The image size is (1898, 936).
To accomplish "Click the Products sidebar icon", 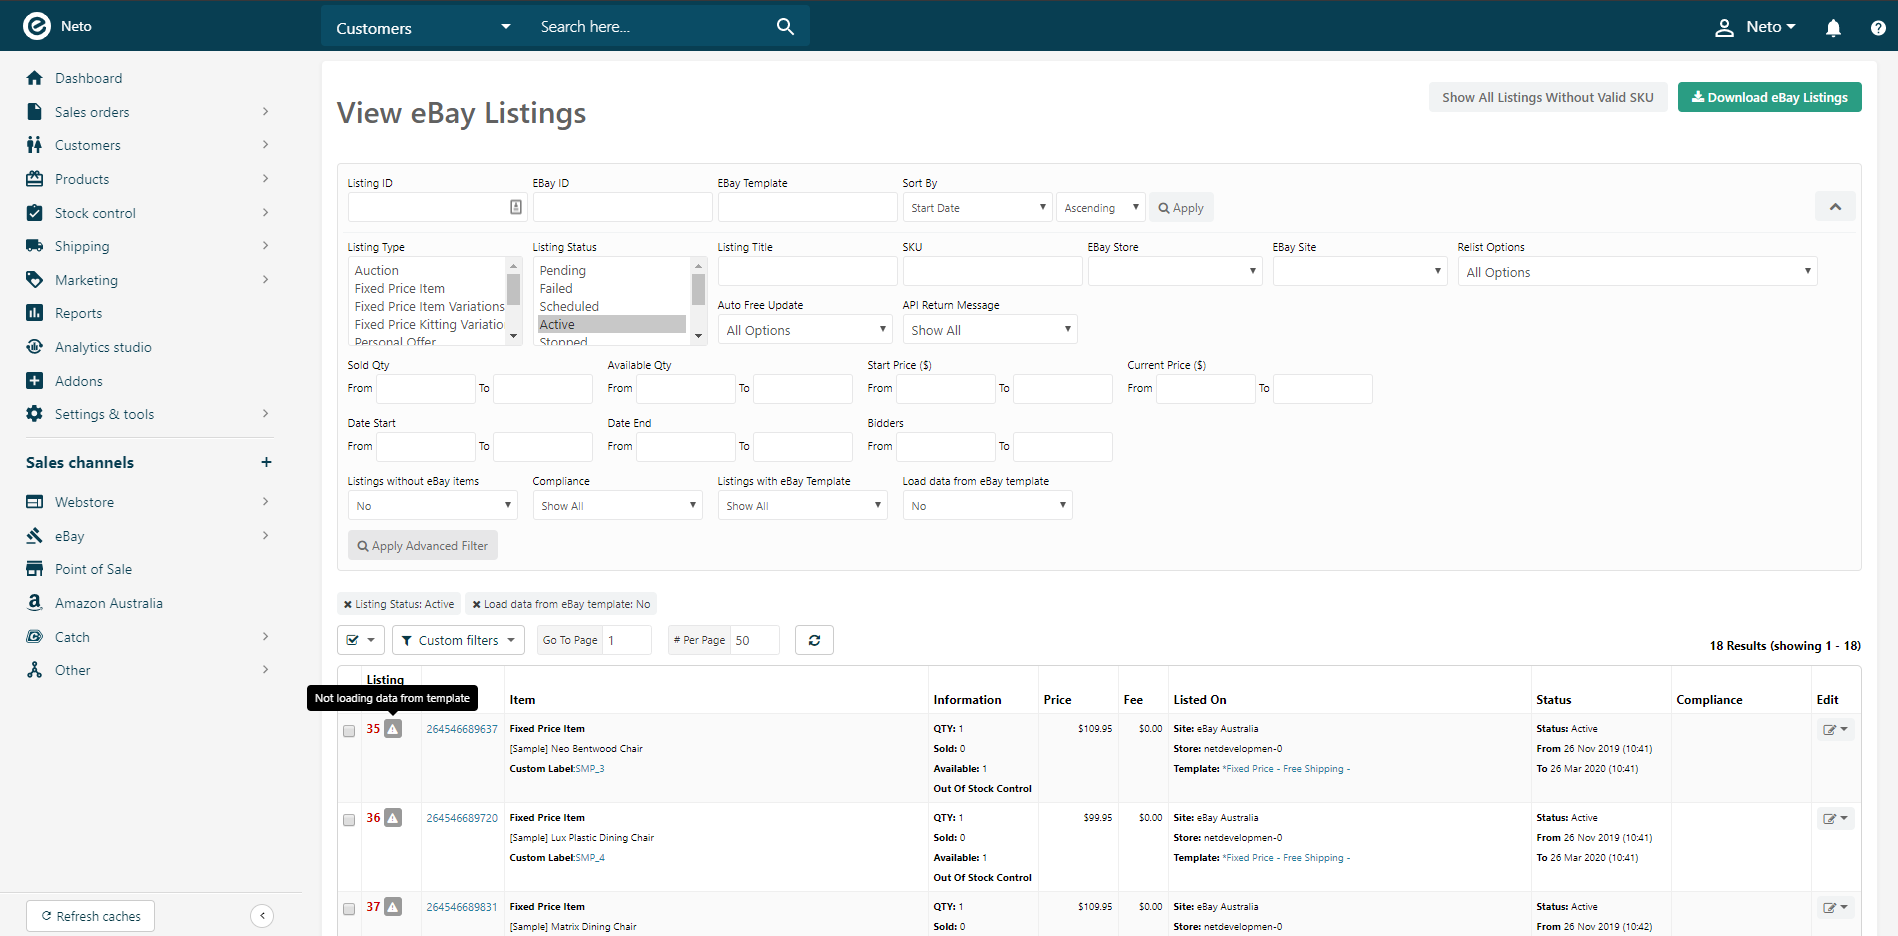I will tap(35, 179).
